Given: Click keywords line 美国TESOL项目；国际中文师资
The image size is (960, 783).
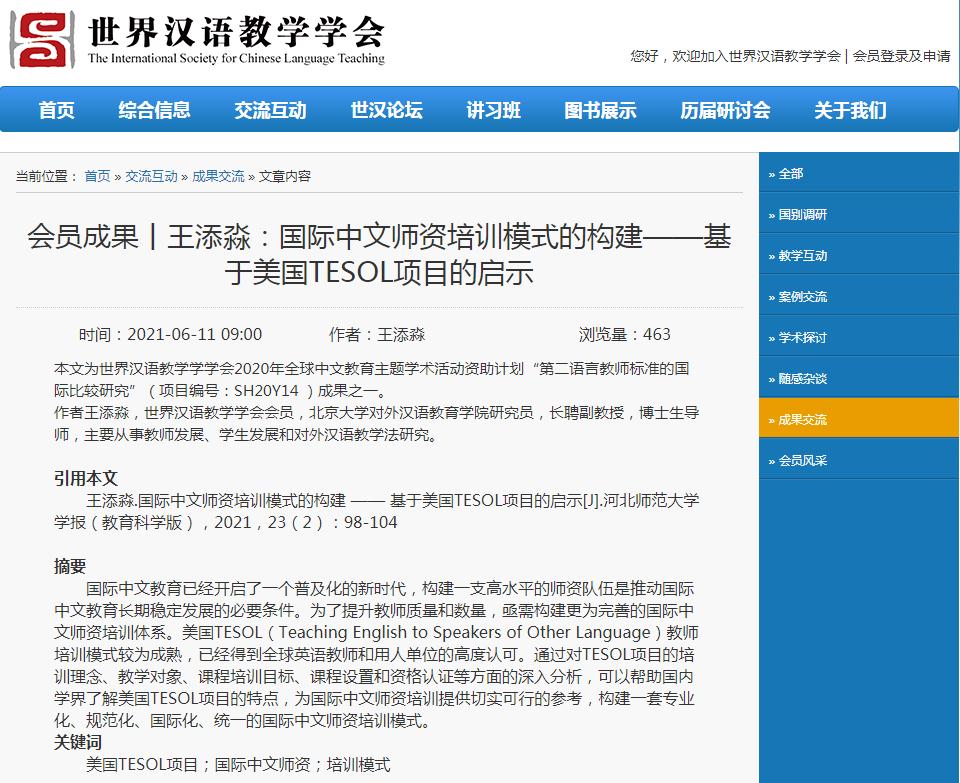Looking at the screenshot, I should coord(238,765).
